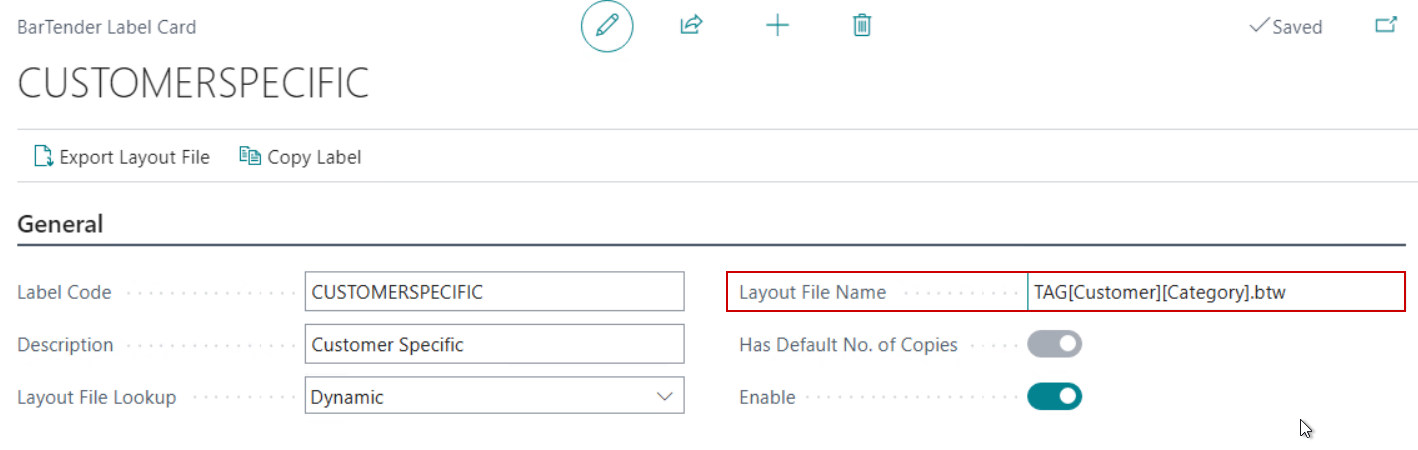Click the Layout File Name label
Image resolution: width=1418 pixels, height=450 pixels.
coord(812,293)
